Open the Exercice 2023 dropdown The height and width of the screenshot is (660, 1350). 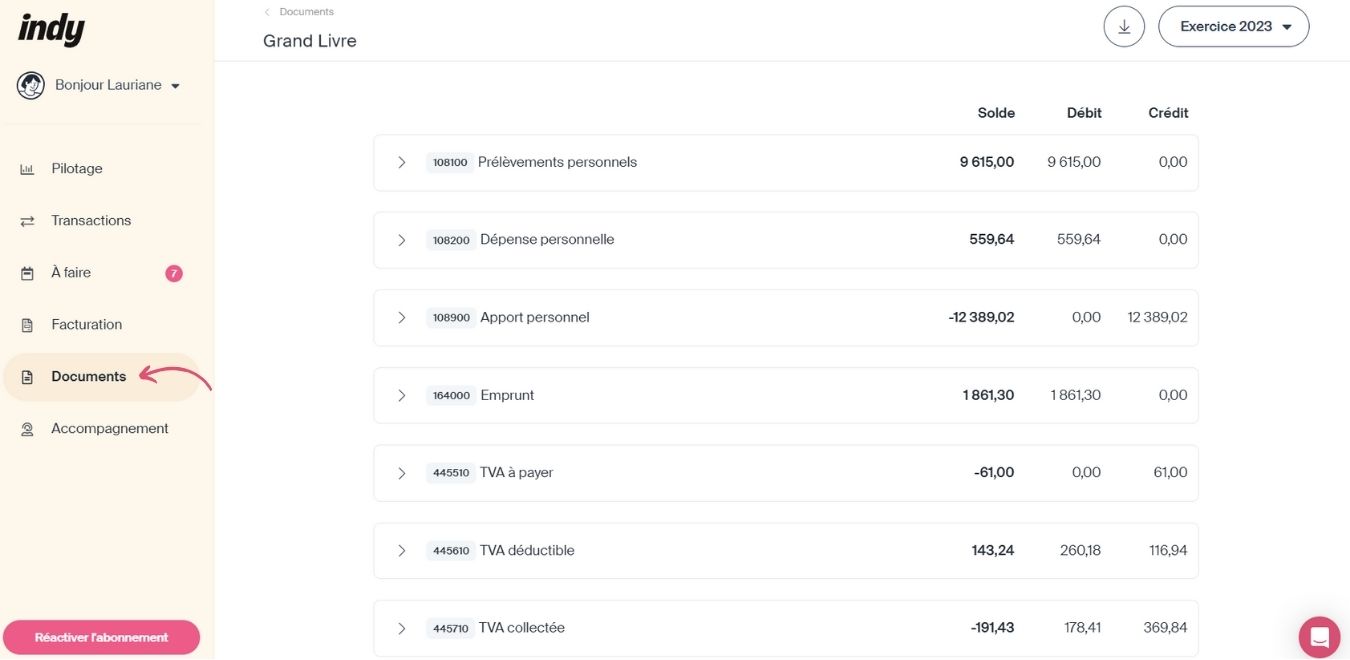[x=1233, y=27]
